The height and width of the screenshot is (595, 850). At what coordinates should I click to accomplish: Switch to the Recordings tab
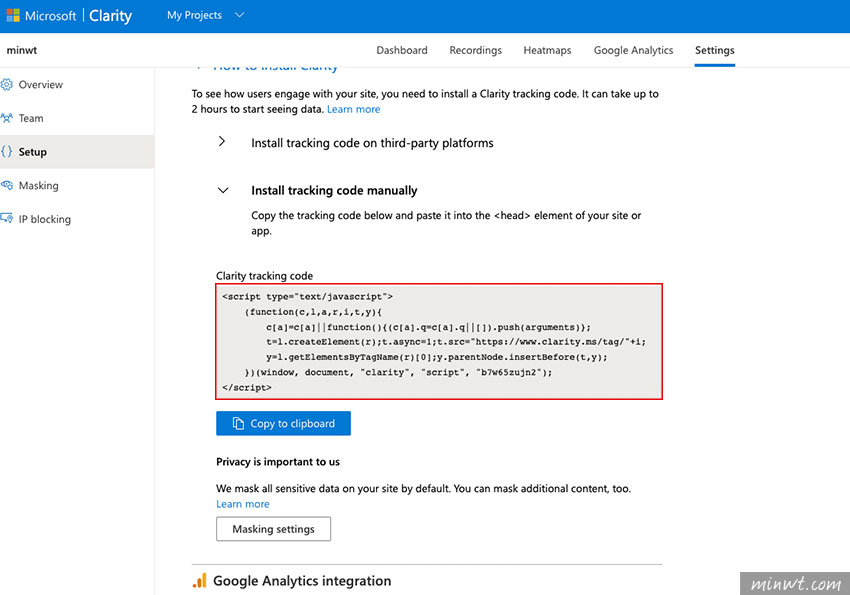coord(475,50)
